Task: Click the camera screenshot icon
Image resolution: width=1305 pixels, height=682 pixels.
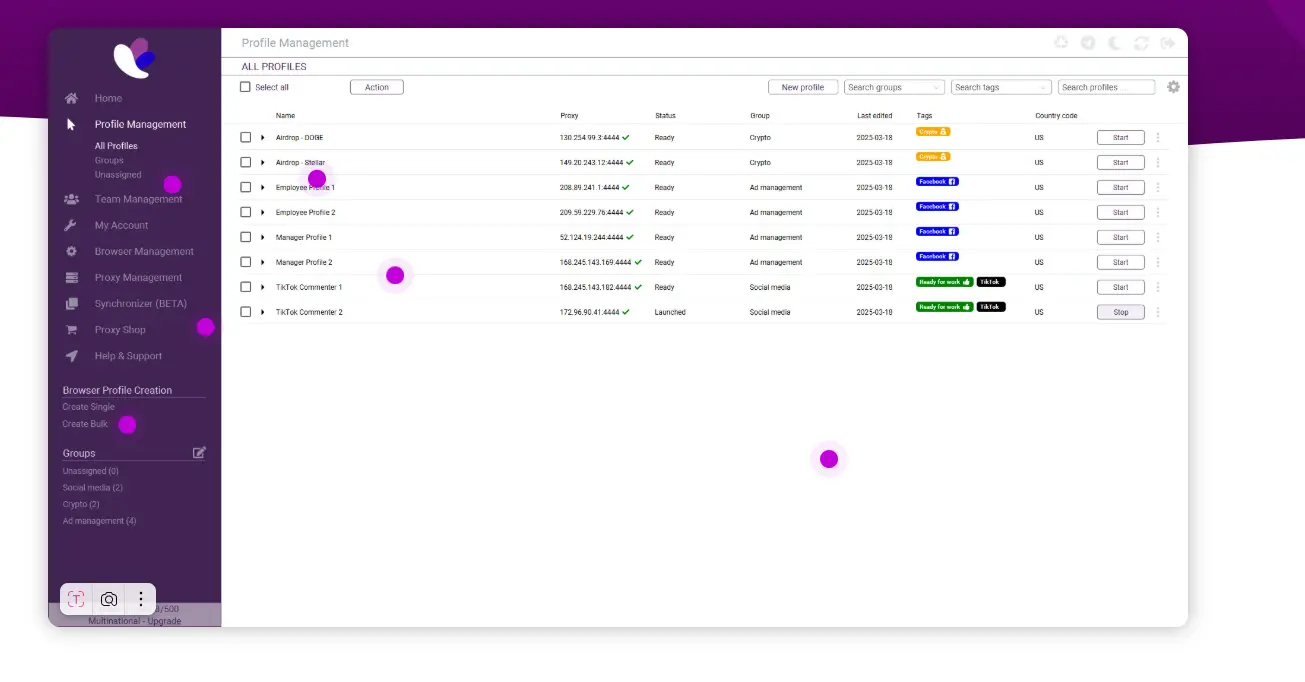Action: pyautogui.click(x=109, y=599)
